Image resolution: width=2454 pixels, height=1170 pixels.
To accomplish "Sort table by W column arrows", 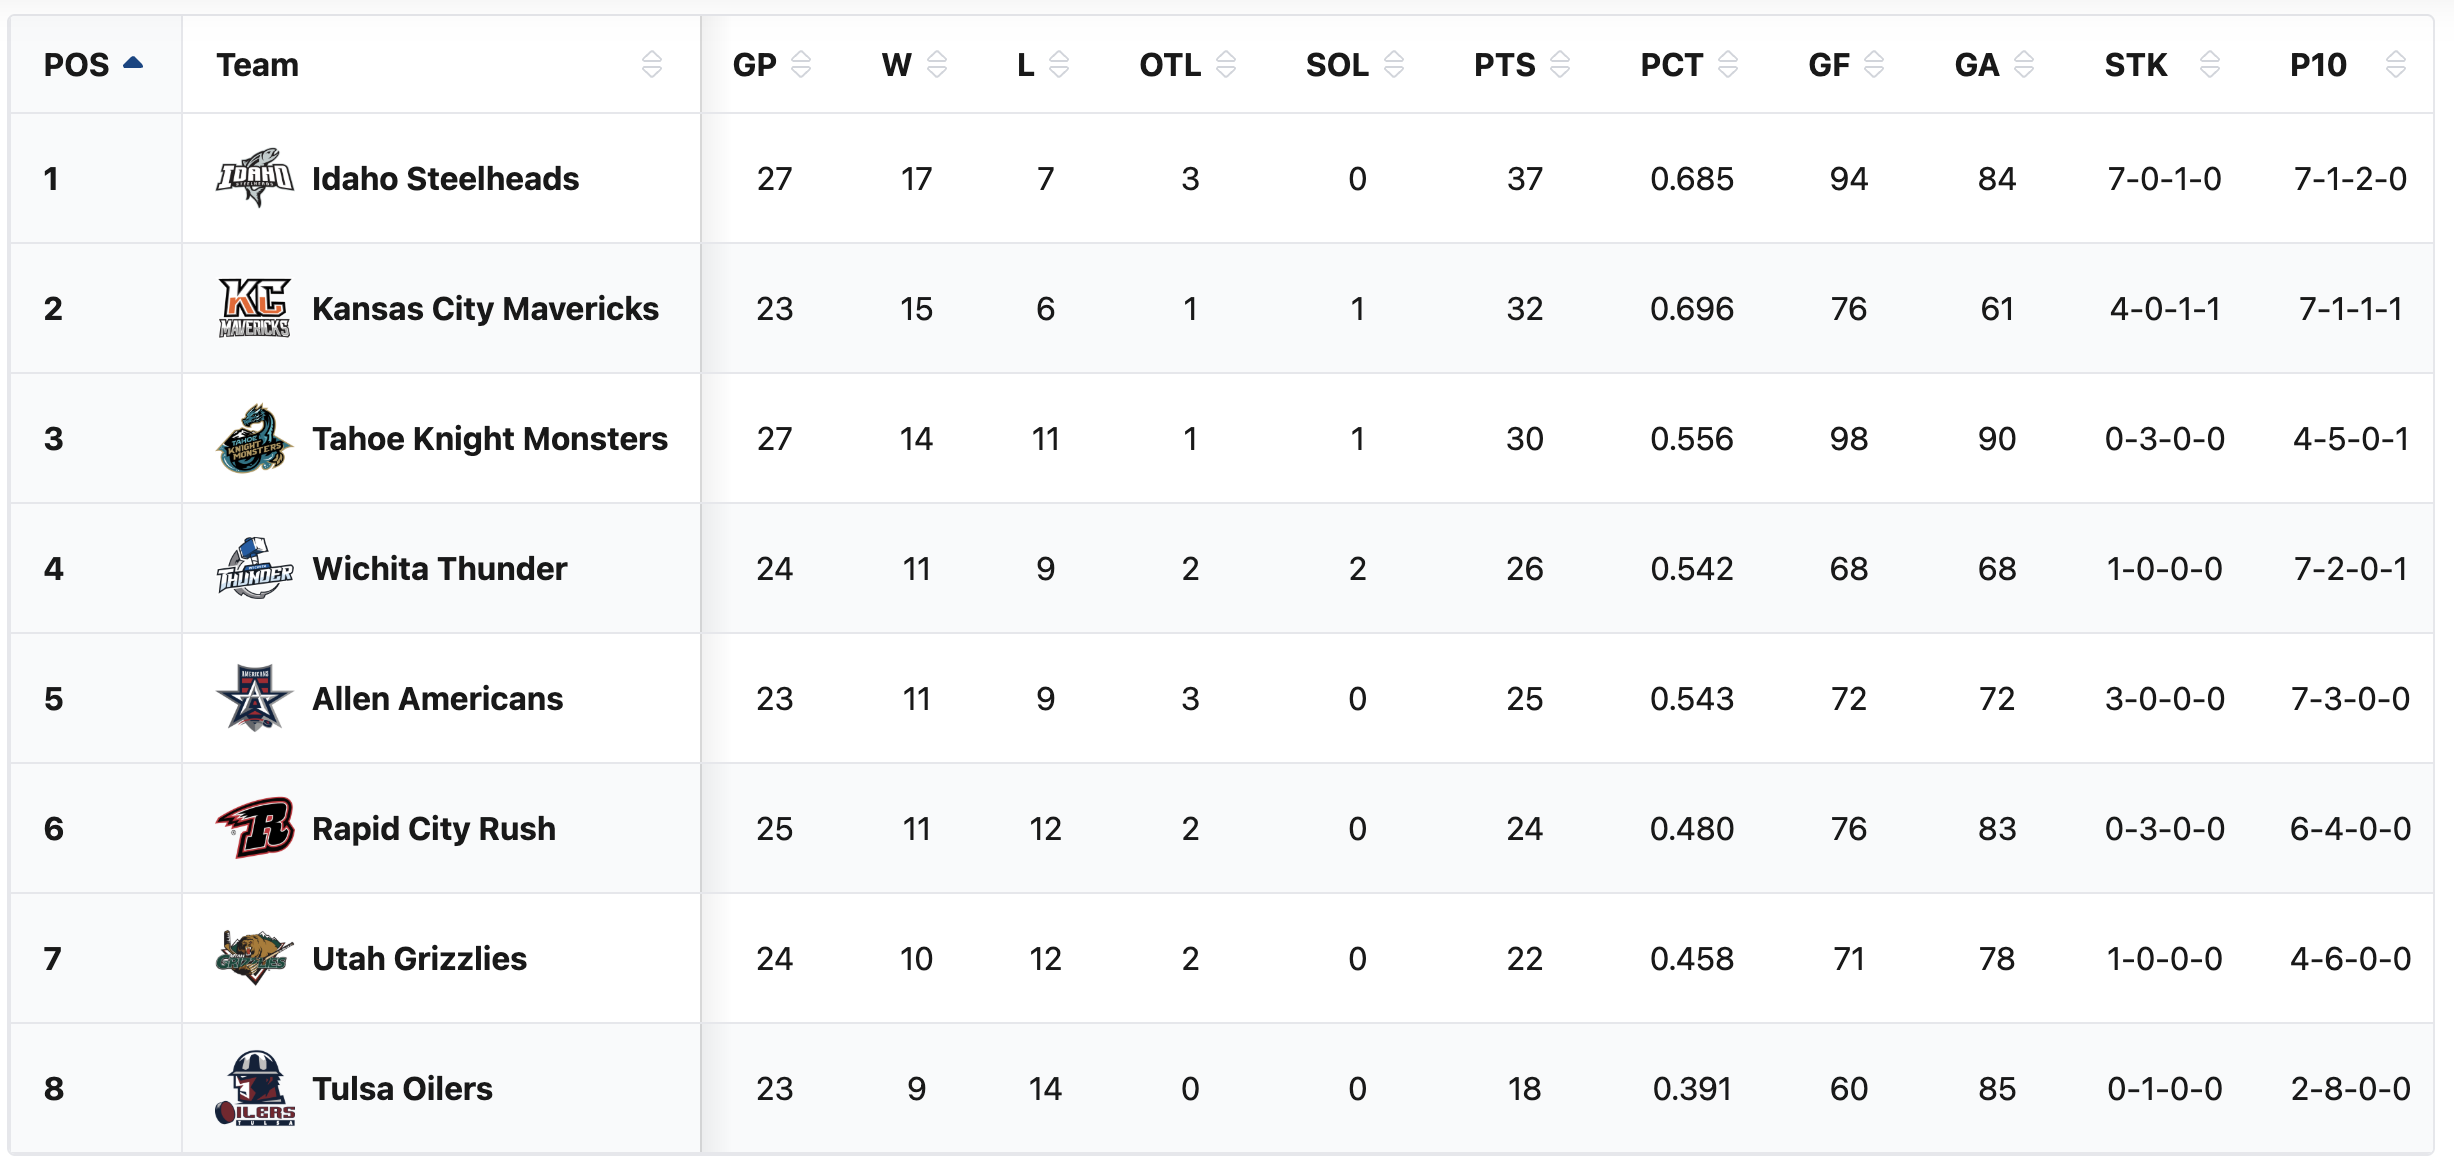I will (937, 65).
